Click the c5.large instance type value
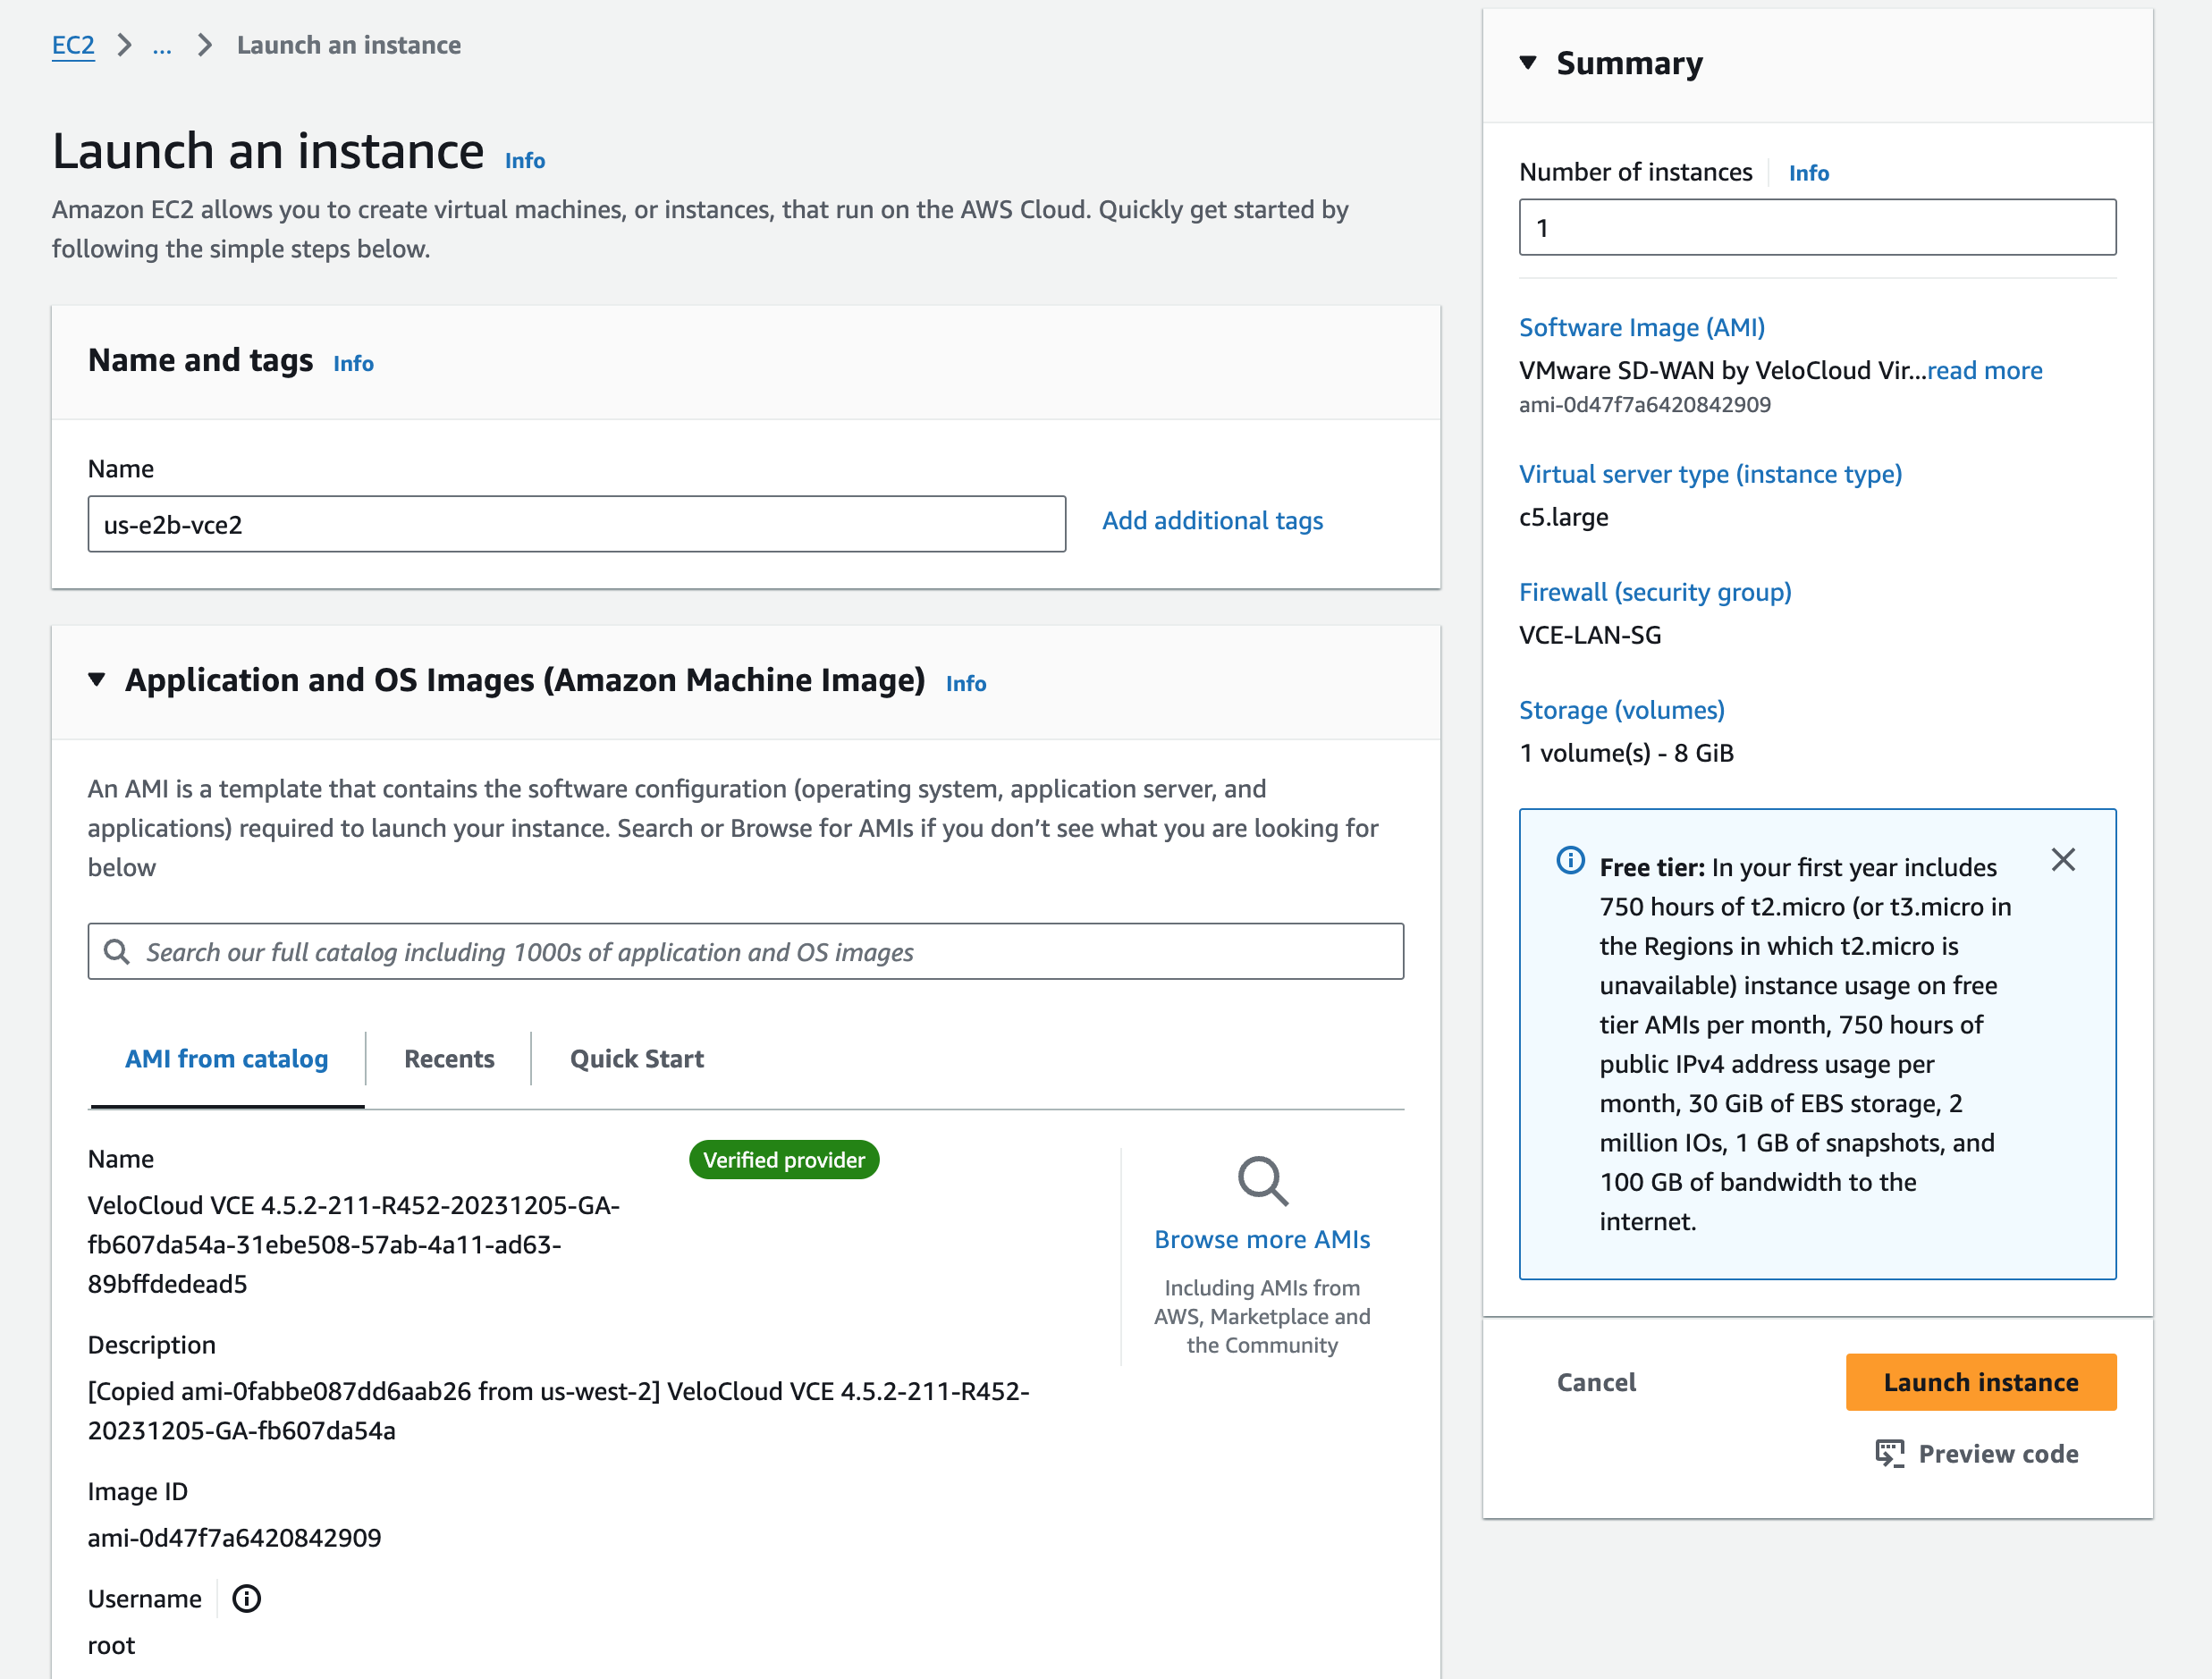The height and width of the screenshot is (1679, 2212). (x=1564, y=518)
